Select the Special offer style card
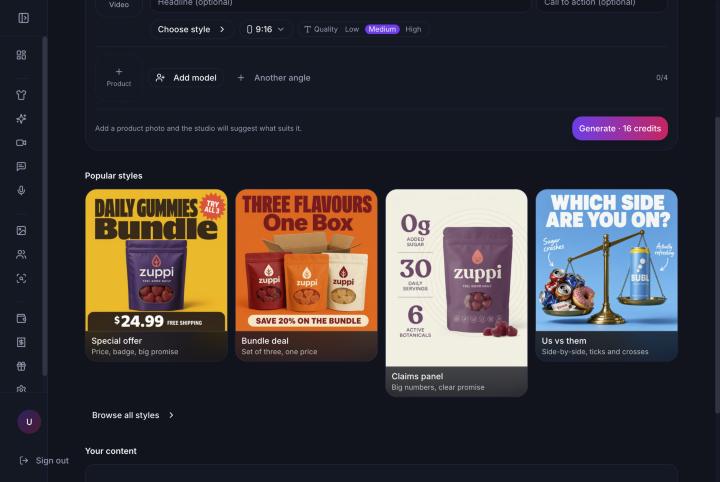The image size is (720, 482). tap(156, 275)
